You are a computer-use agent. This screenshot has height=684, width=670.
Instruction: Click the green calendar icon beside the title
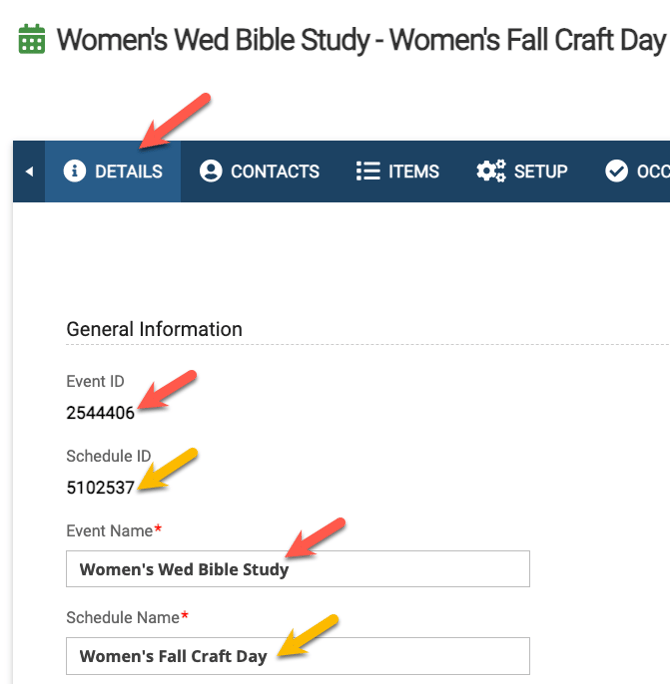[32, 41]
